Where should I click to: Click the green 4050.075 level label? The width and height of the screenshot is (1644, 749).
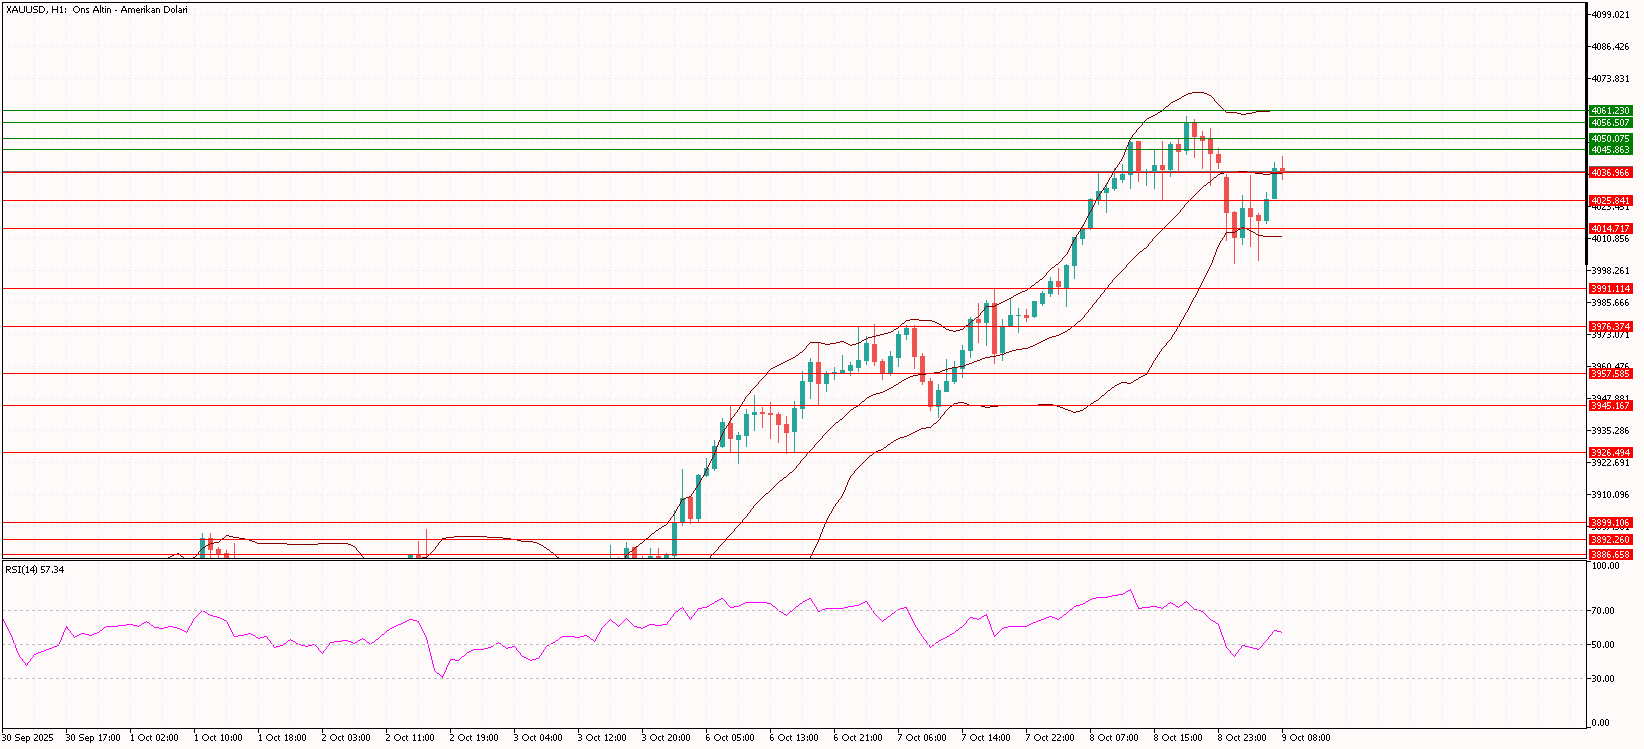click(1610, 139)
